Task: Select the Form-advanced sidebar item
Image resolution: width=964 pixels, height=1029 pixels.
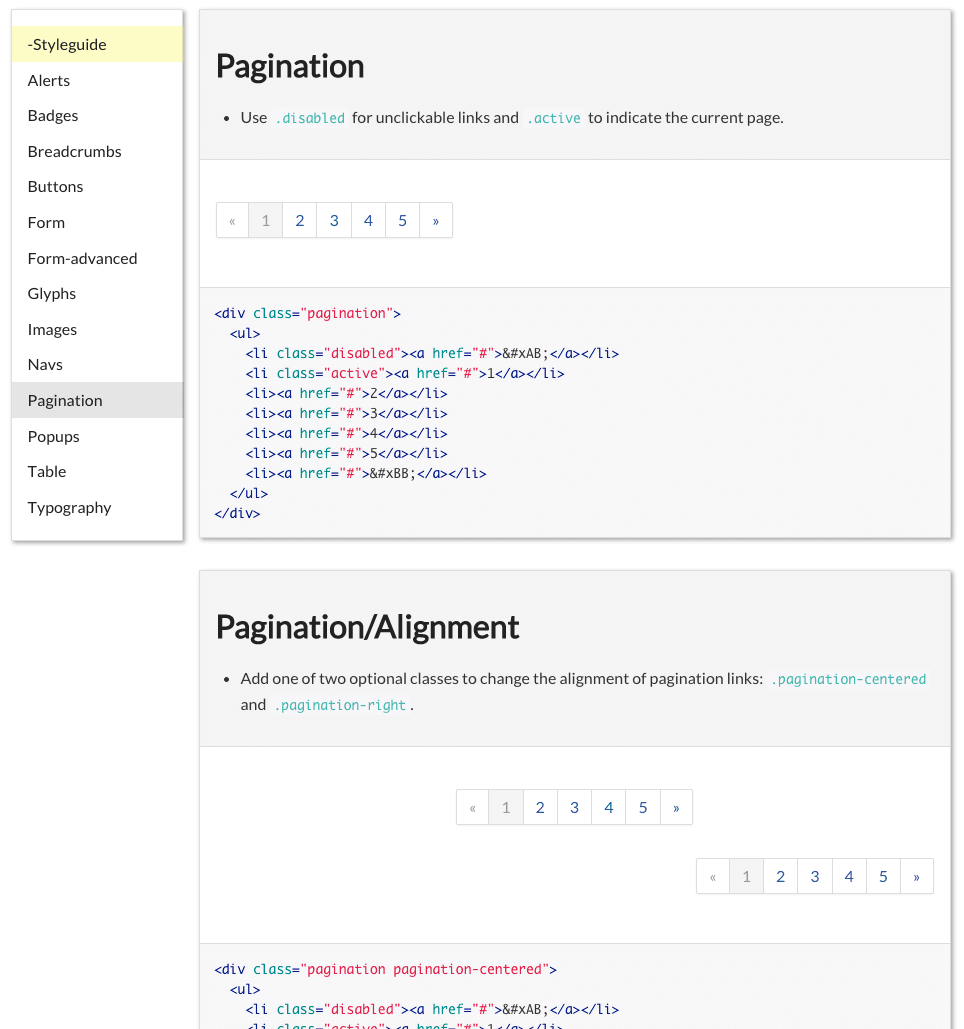Action: pos(82,258)
